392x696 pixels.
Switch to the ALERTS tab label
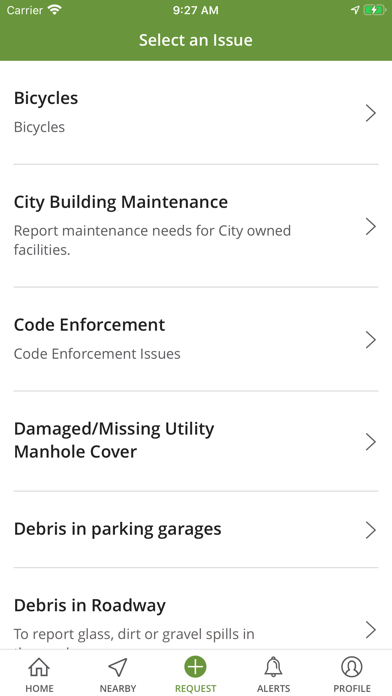click(273, 688)
